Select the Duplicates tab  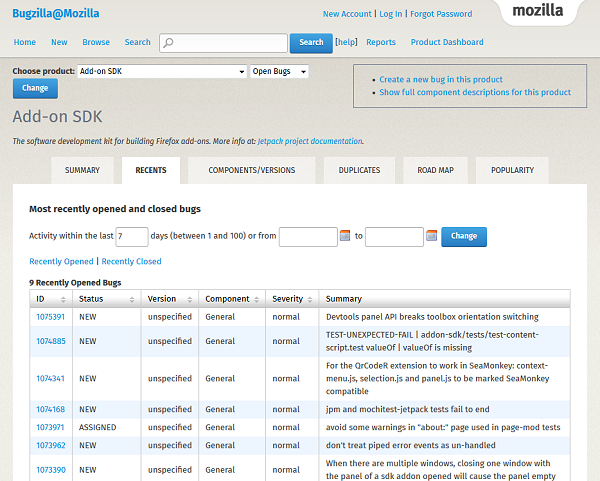coord(359,171)
